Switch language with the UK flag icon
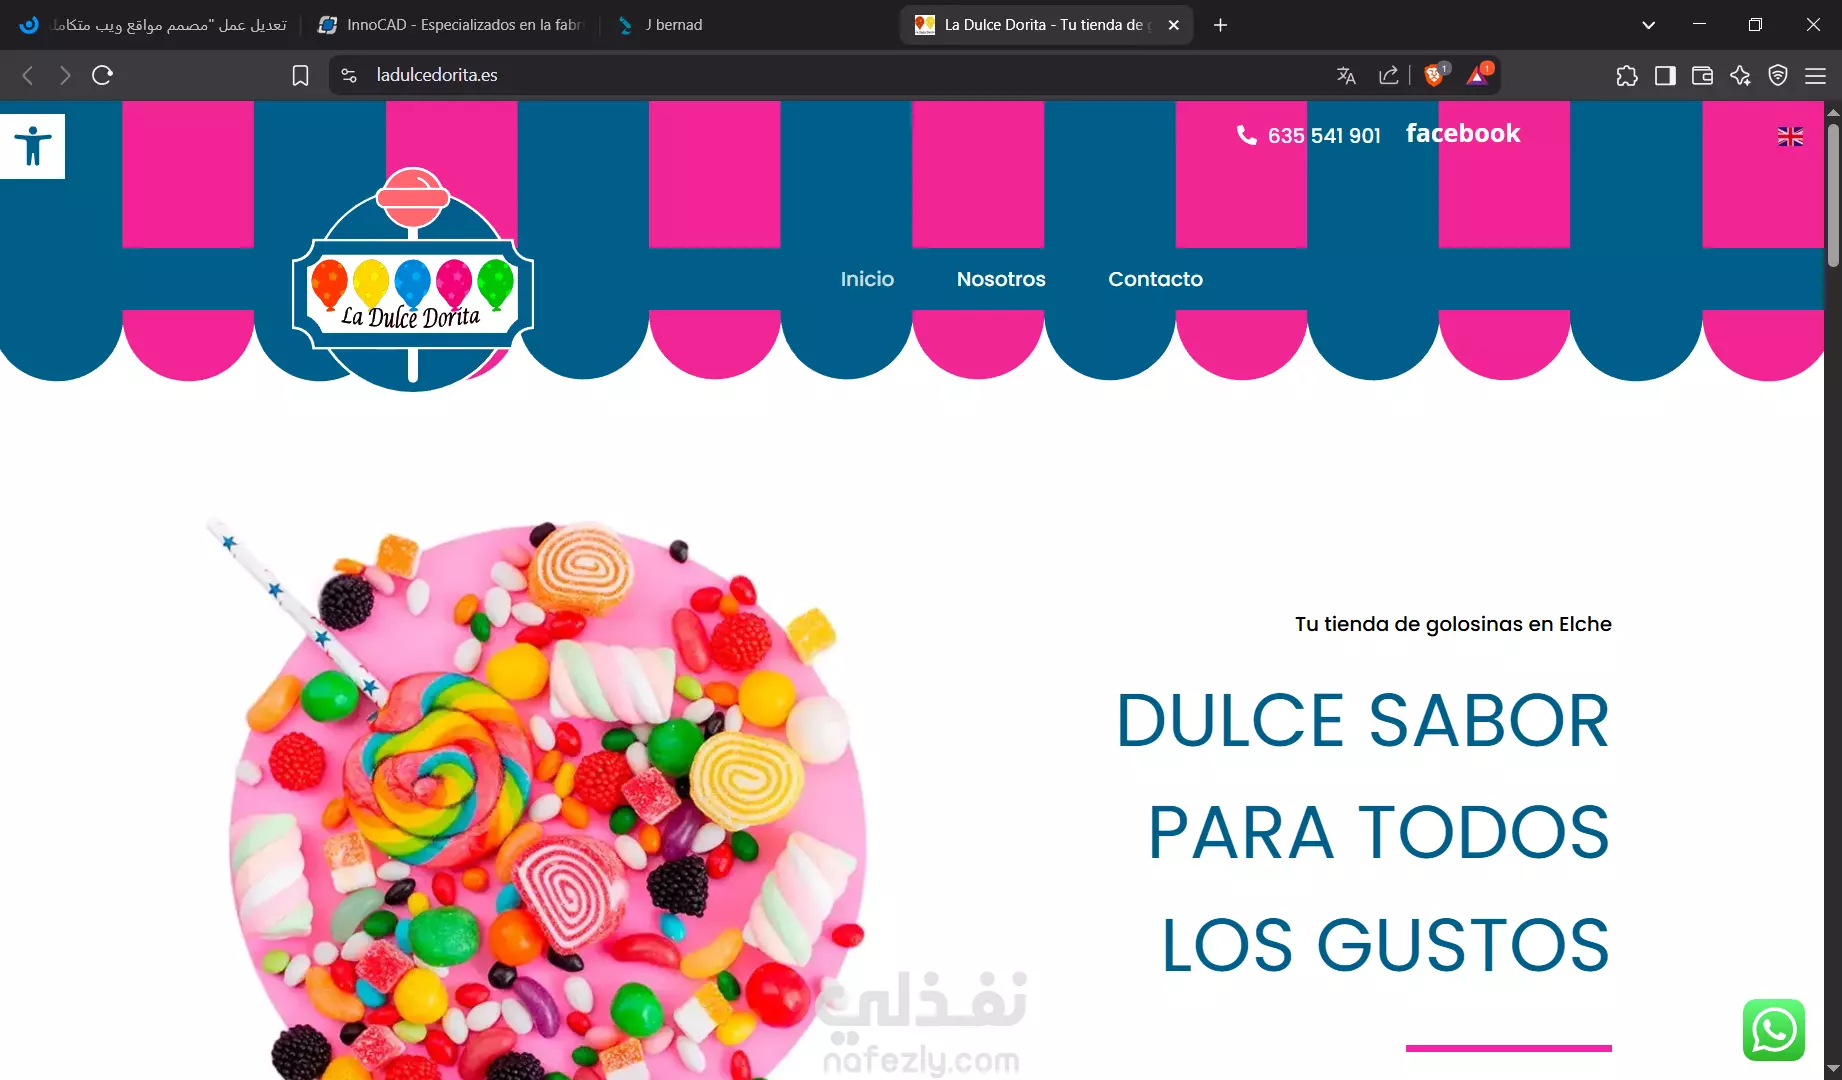 click(1790, 137)
